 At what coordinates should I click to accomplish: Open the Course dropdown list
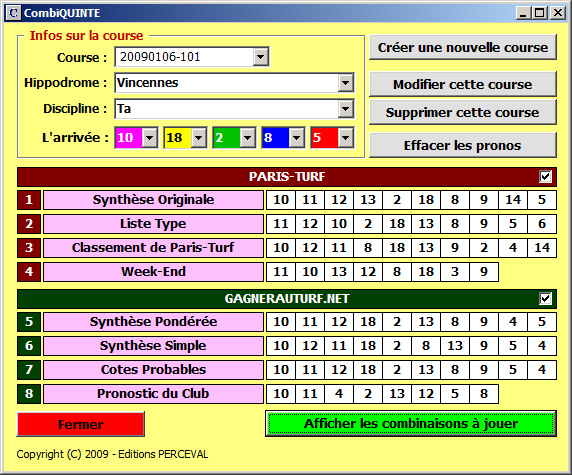(260, 57)
